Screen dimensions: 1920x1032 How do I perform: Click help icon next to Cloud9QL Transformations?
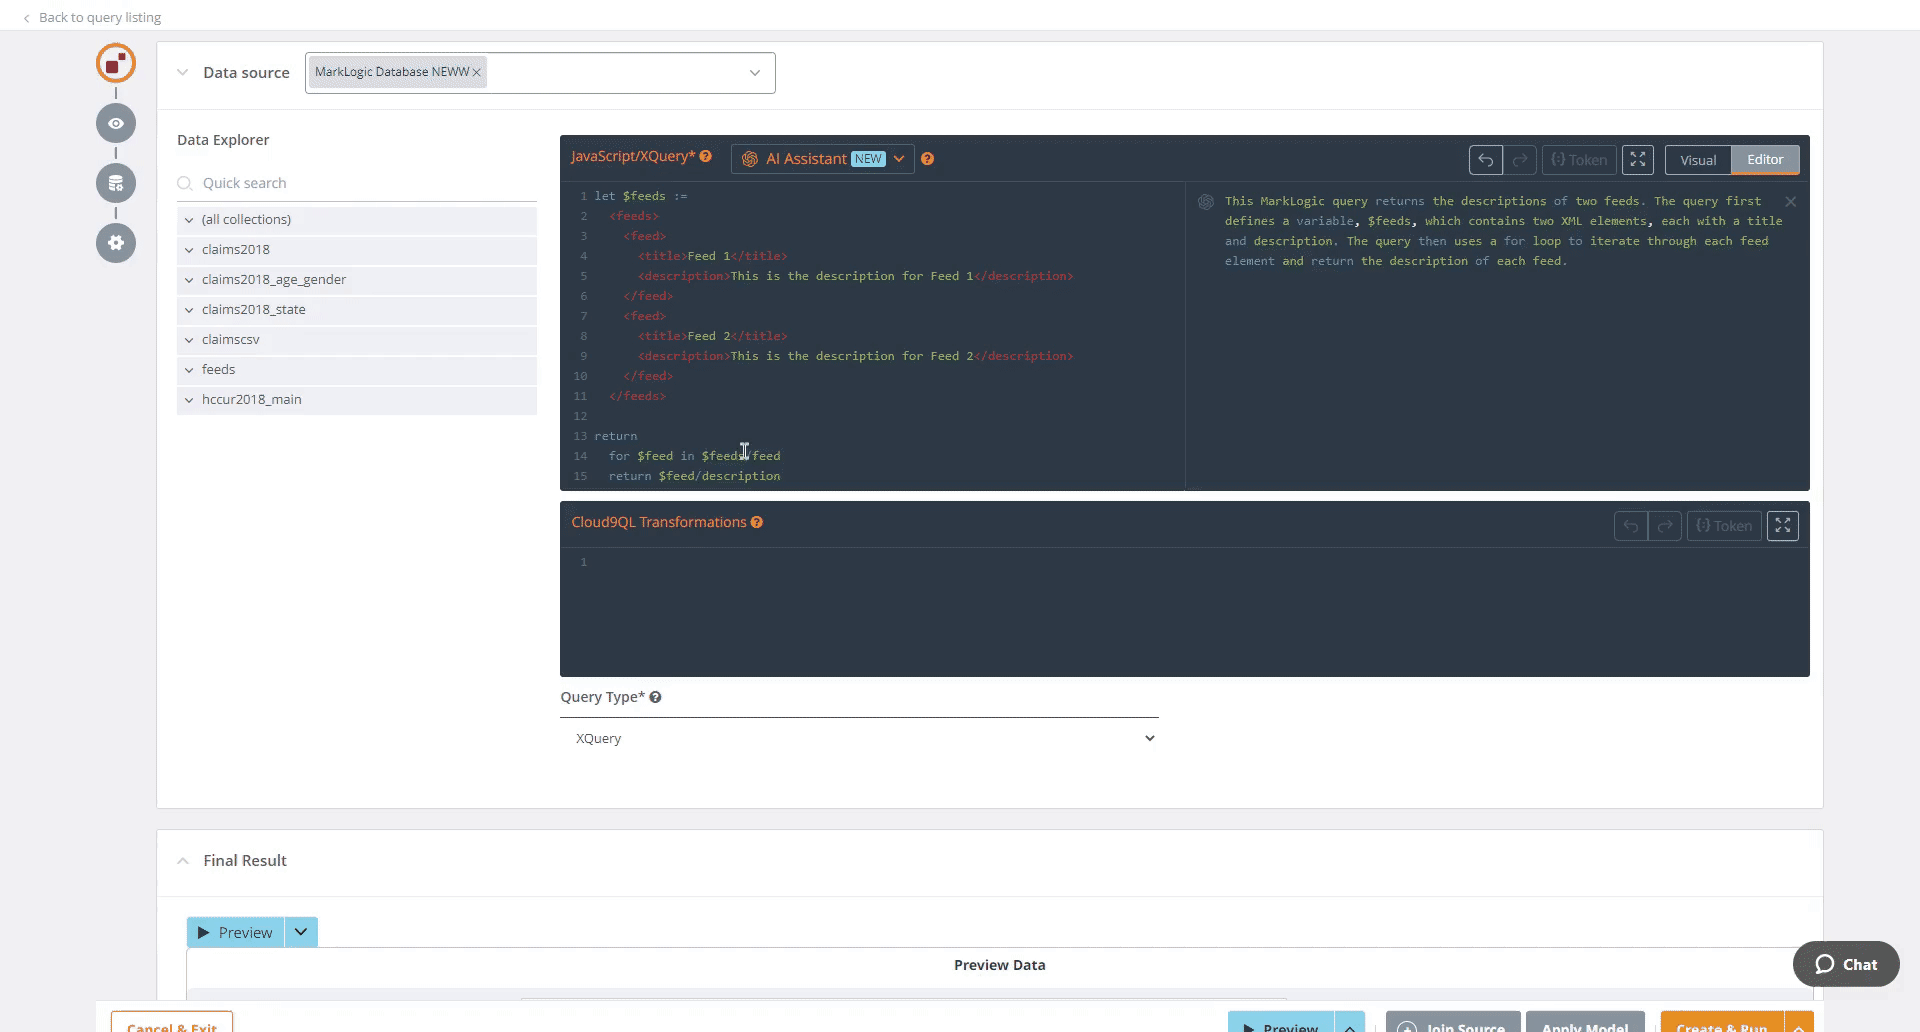point(757,522)
